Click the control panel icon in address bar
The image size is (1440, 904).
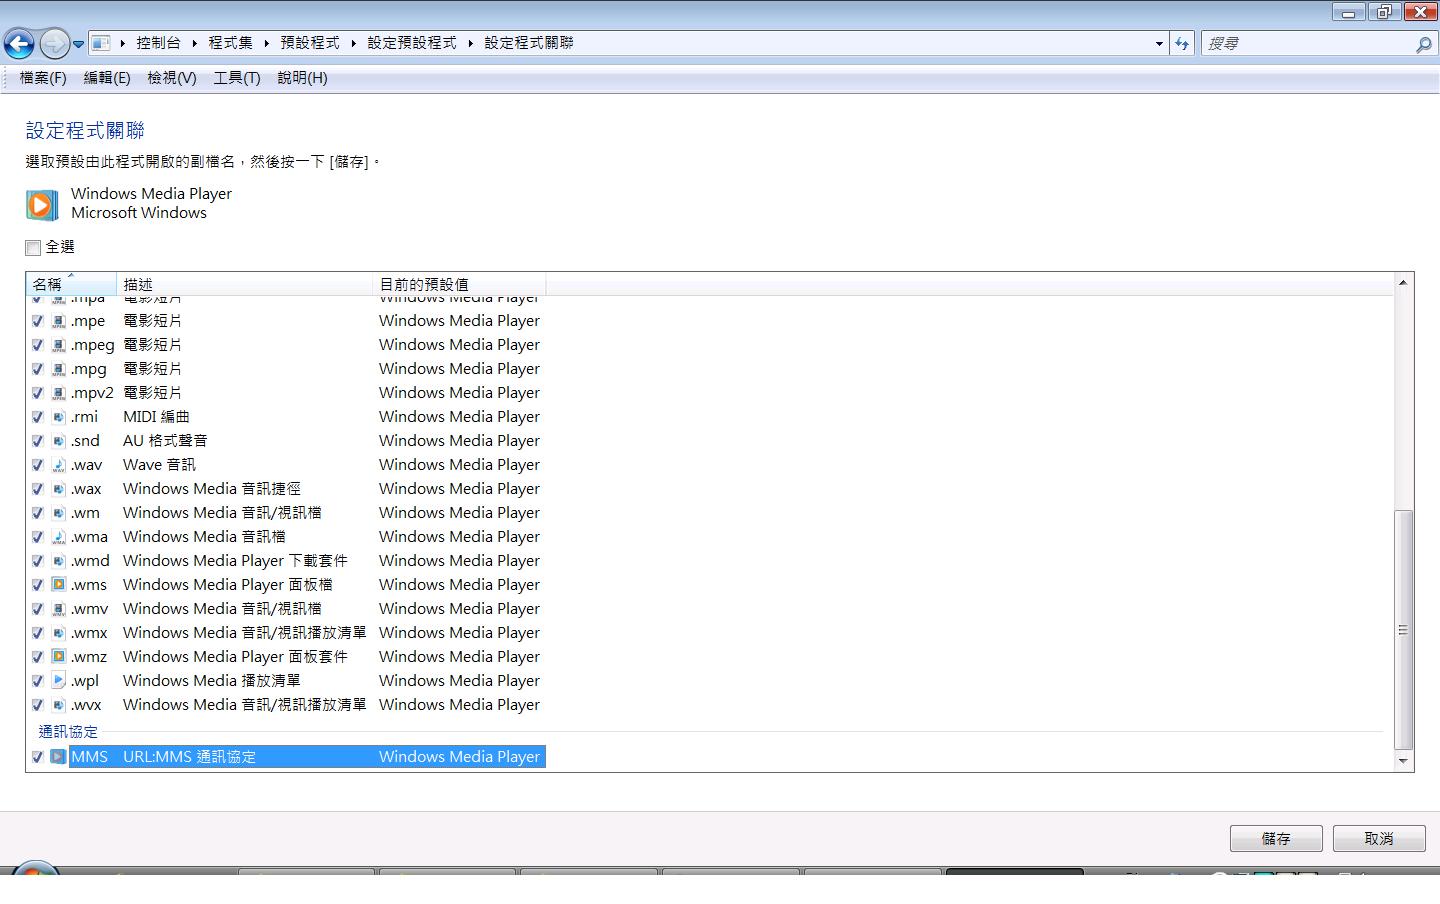[100, 43]
